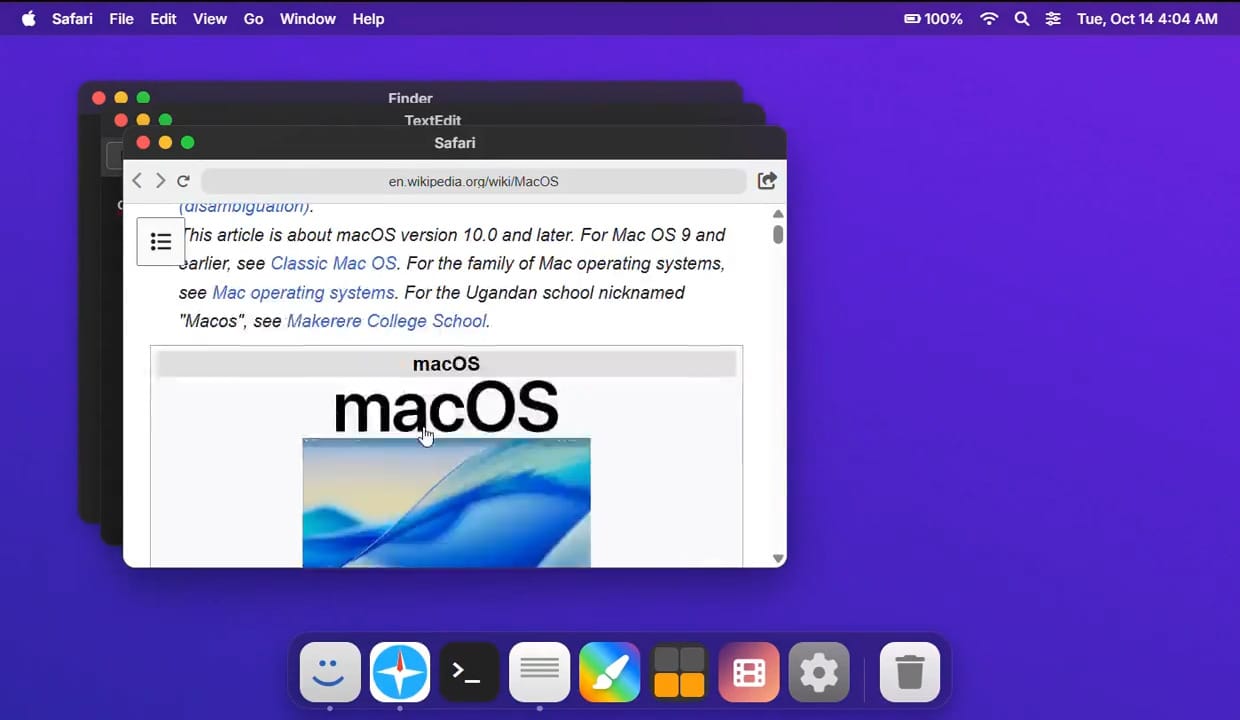1240x720 pixels.
Task: Open the Apple menu
Action: point(29,19)
